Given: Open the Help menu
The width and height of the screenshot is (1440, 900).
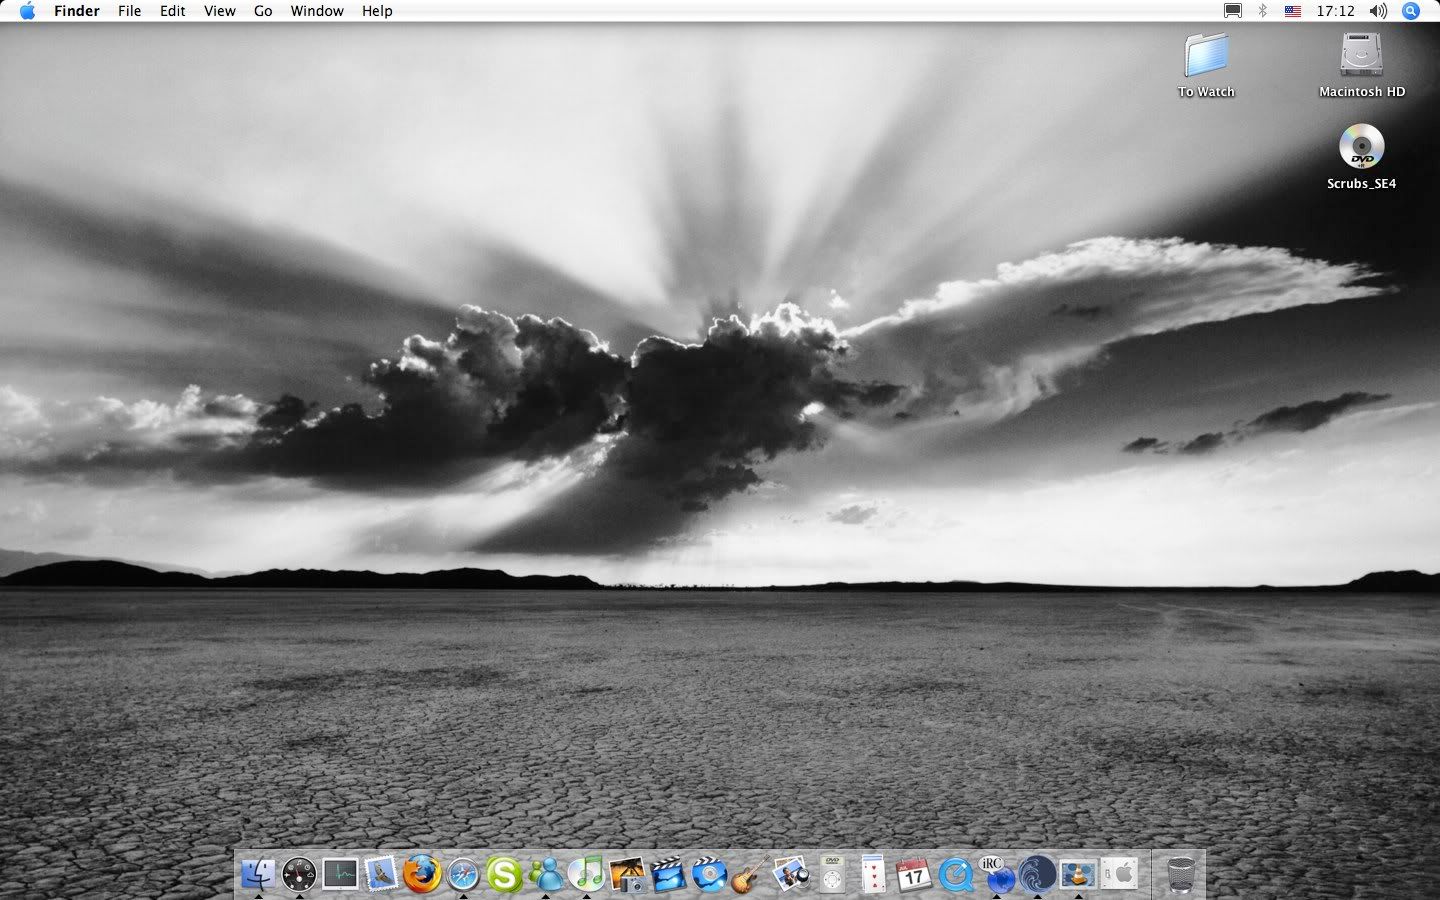Looking at the screenshot, I should point(377,11).
